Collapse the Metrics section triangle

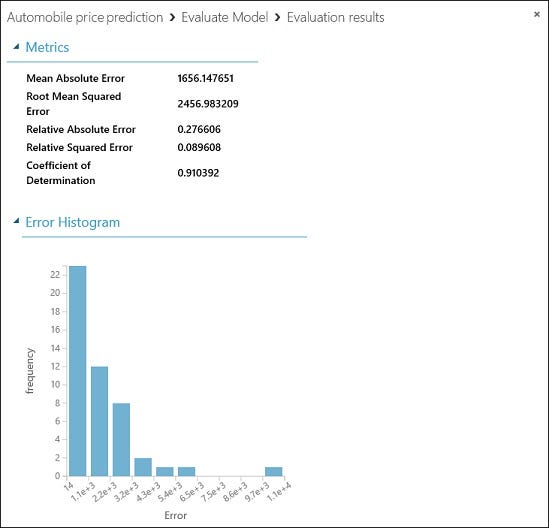[x=16, y=47]
